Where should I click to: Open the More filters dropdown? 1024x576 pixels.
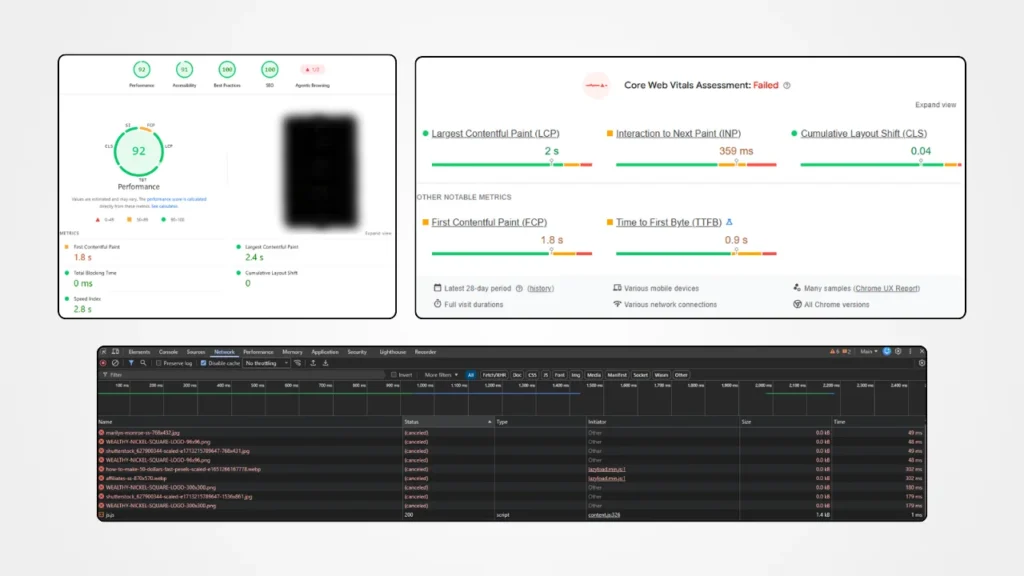point(441,375)
